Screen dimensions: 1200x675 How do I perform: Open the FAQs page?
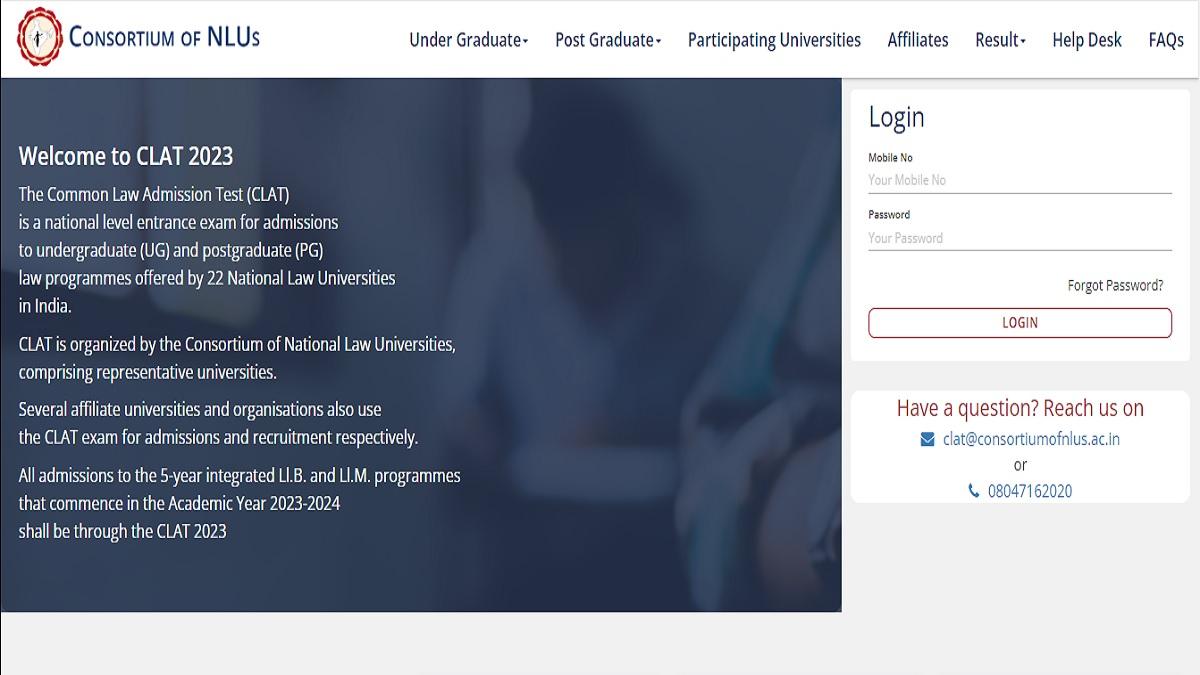1166,40
